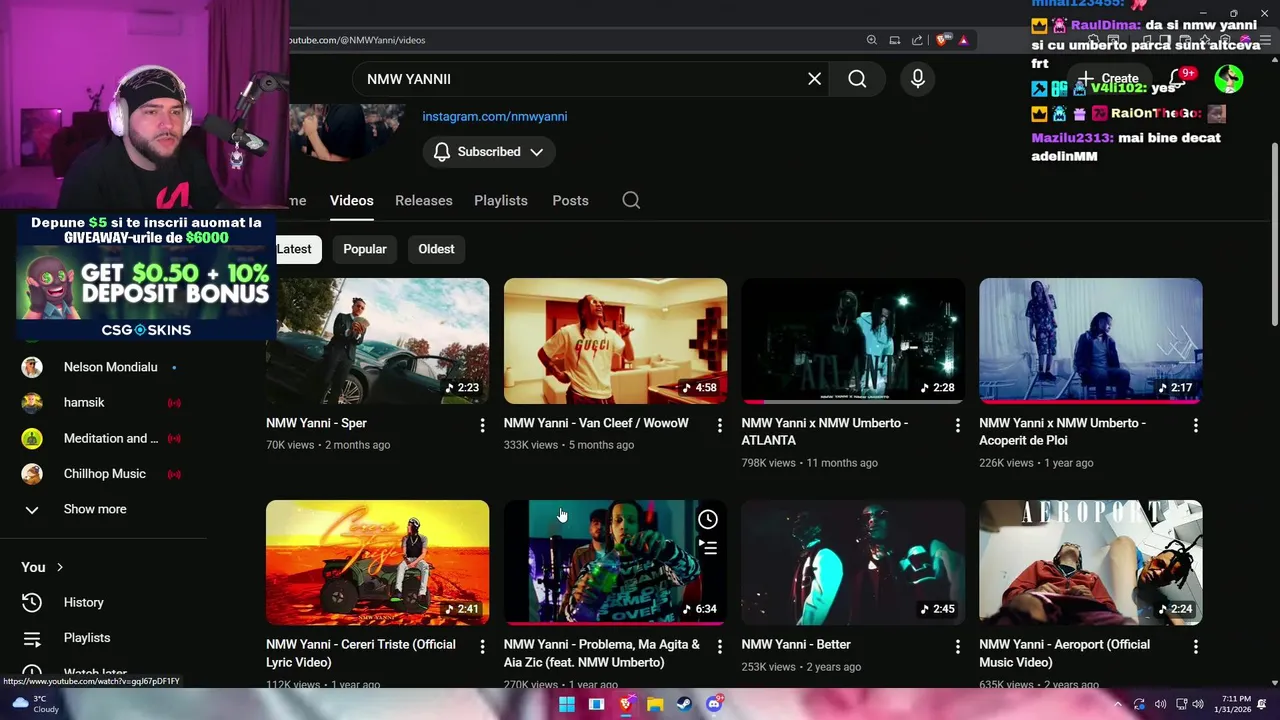Open options menu for NMW Yanni - Better
Viewport: 1280px width, 720px height.
(x=957, y=647)
